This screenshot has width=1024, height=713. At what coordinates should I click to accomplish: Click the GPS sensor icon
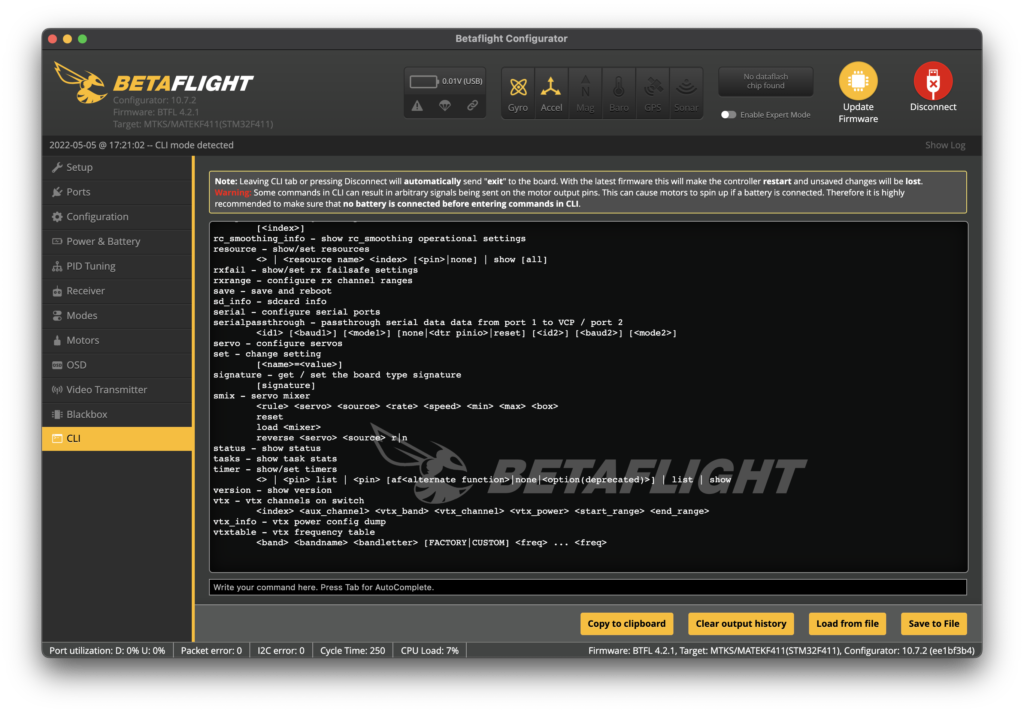652,93
